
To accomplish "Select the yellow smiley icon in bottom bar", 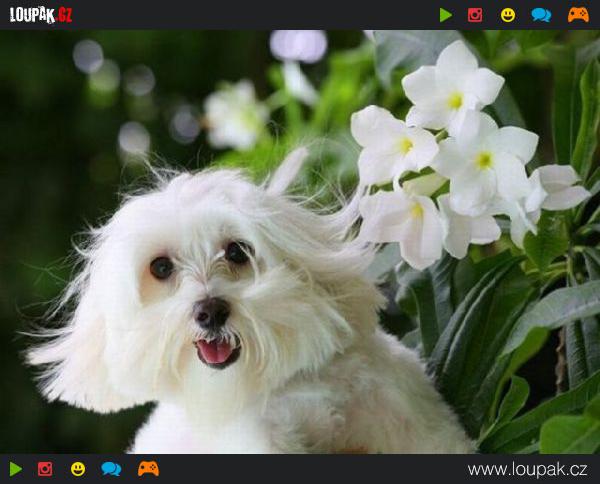I will pyautogui.click(x=78, y=469).
